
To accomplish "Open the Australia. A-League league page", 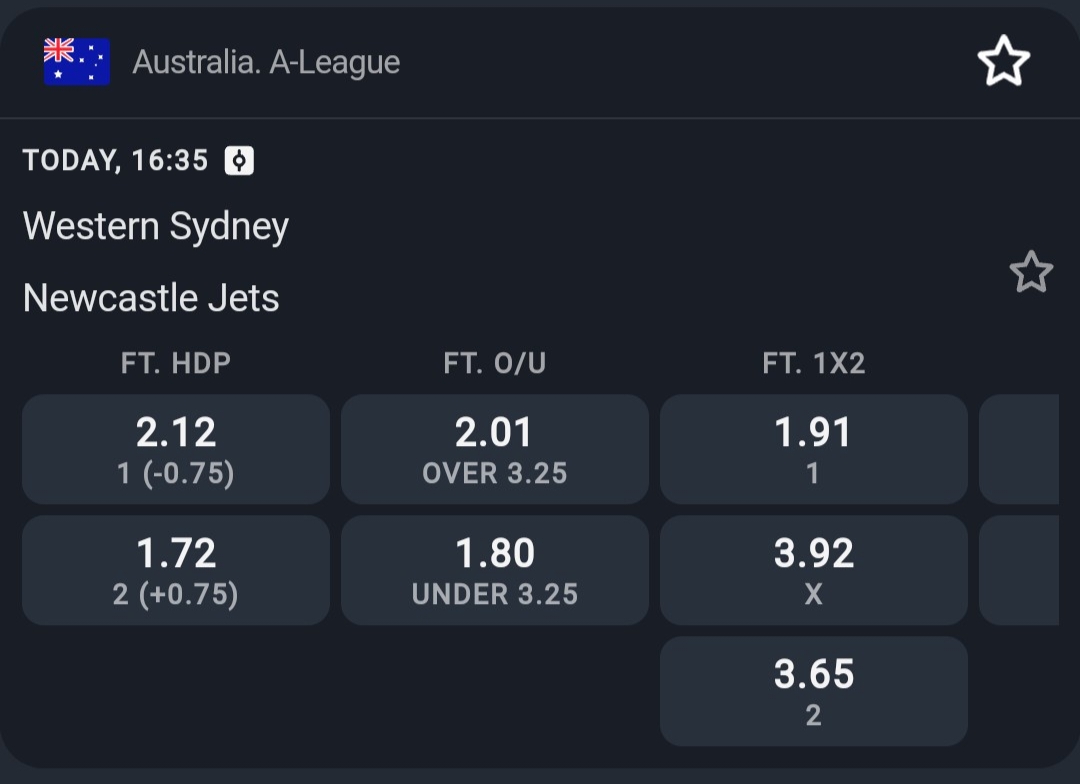I will click(x=266, y=63).
